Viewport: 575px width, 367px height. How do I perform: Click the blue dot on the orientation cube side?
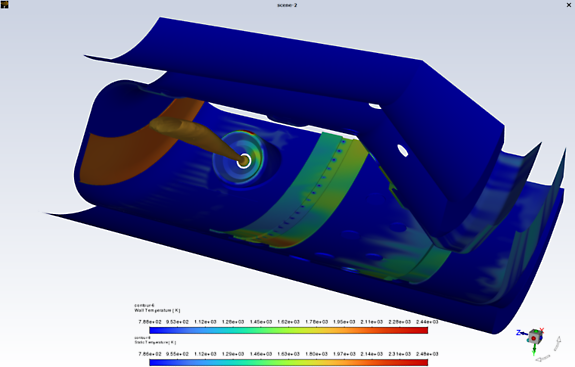(541, 338)
